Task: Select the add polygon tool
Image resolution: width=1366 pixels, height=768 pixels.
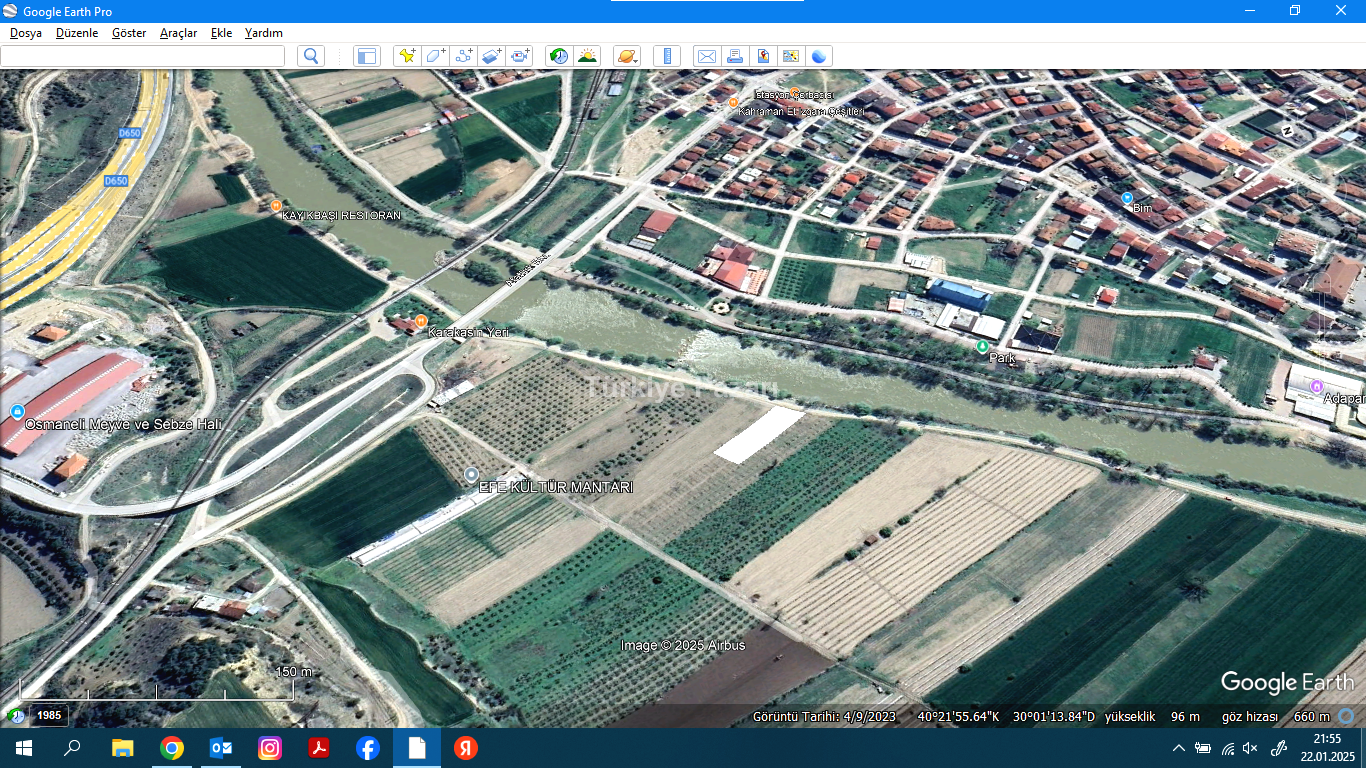Action: click(435, 56)
